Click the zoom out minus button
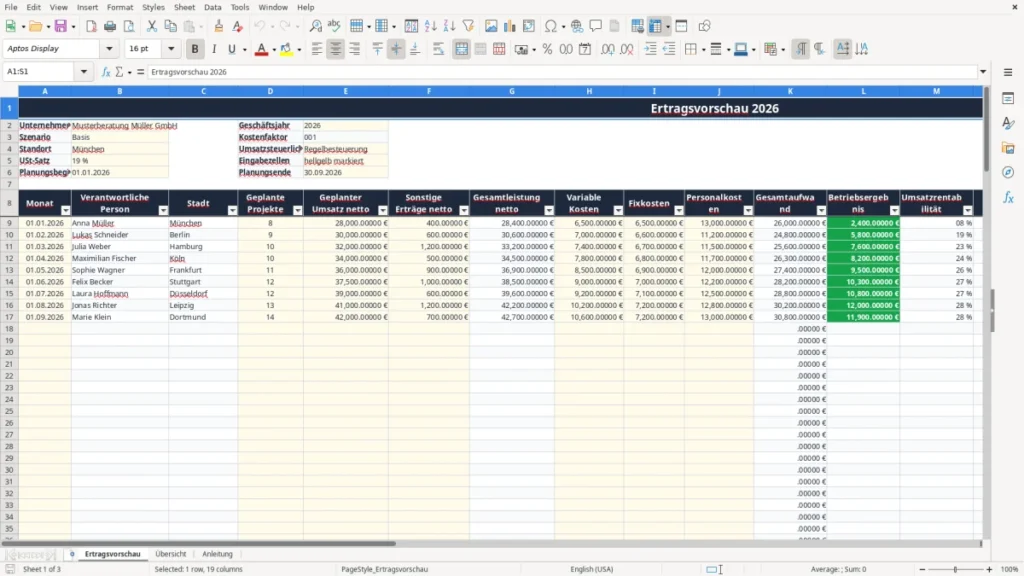The image size is (1024, 576). 922,569
